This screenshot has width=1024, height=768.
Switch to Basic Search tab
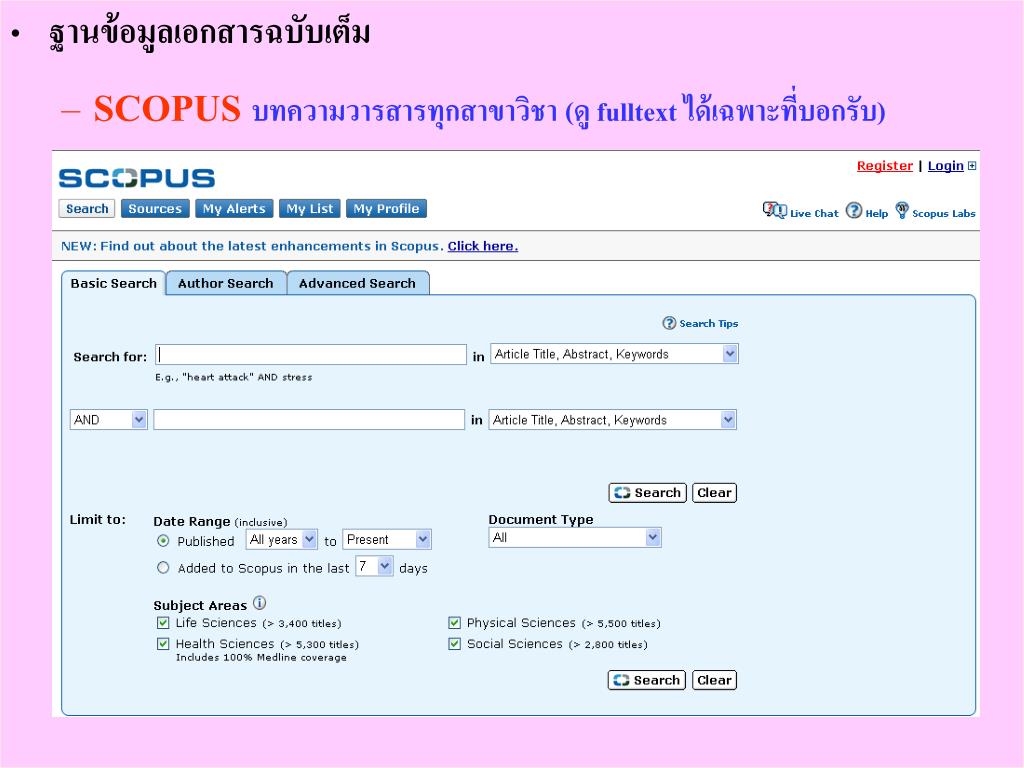click(x=114, y=283)
